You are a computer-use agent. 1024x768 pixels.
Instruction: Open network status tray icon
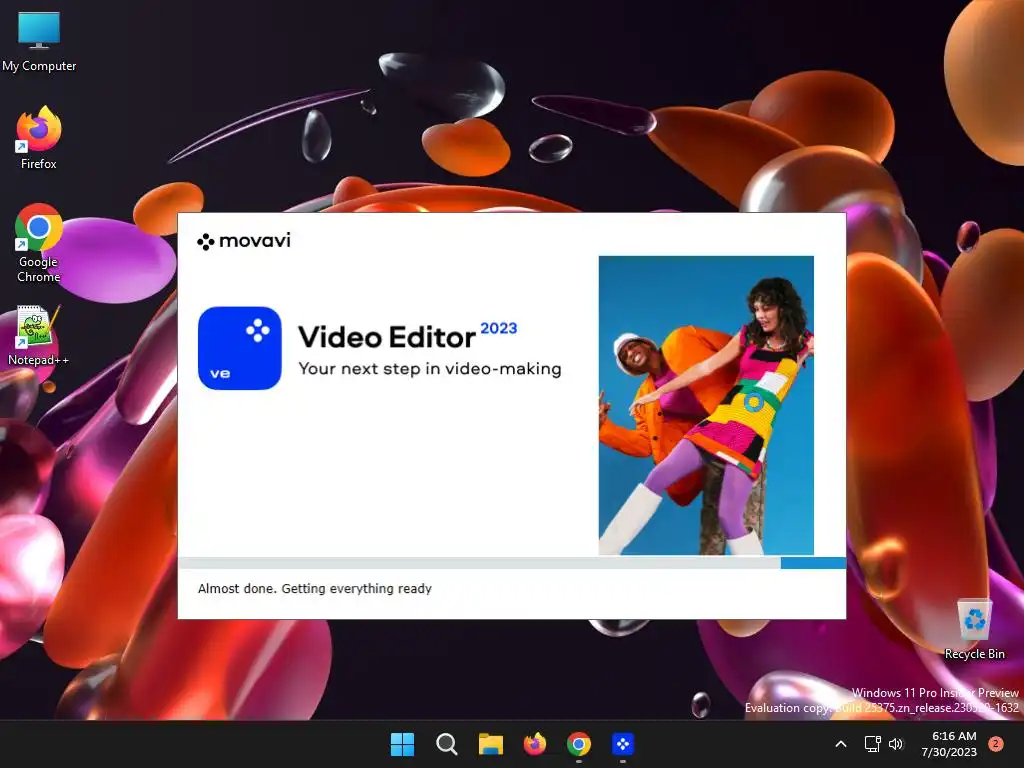tap(872, 744)
